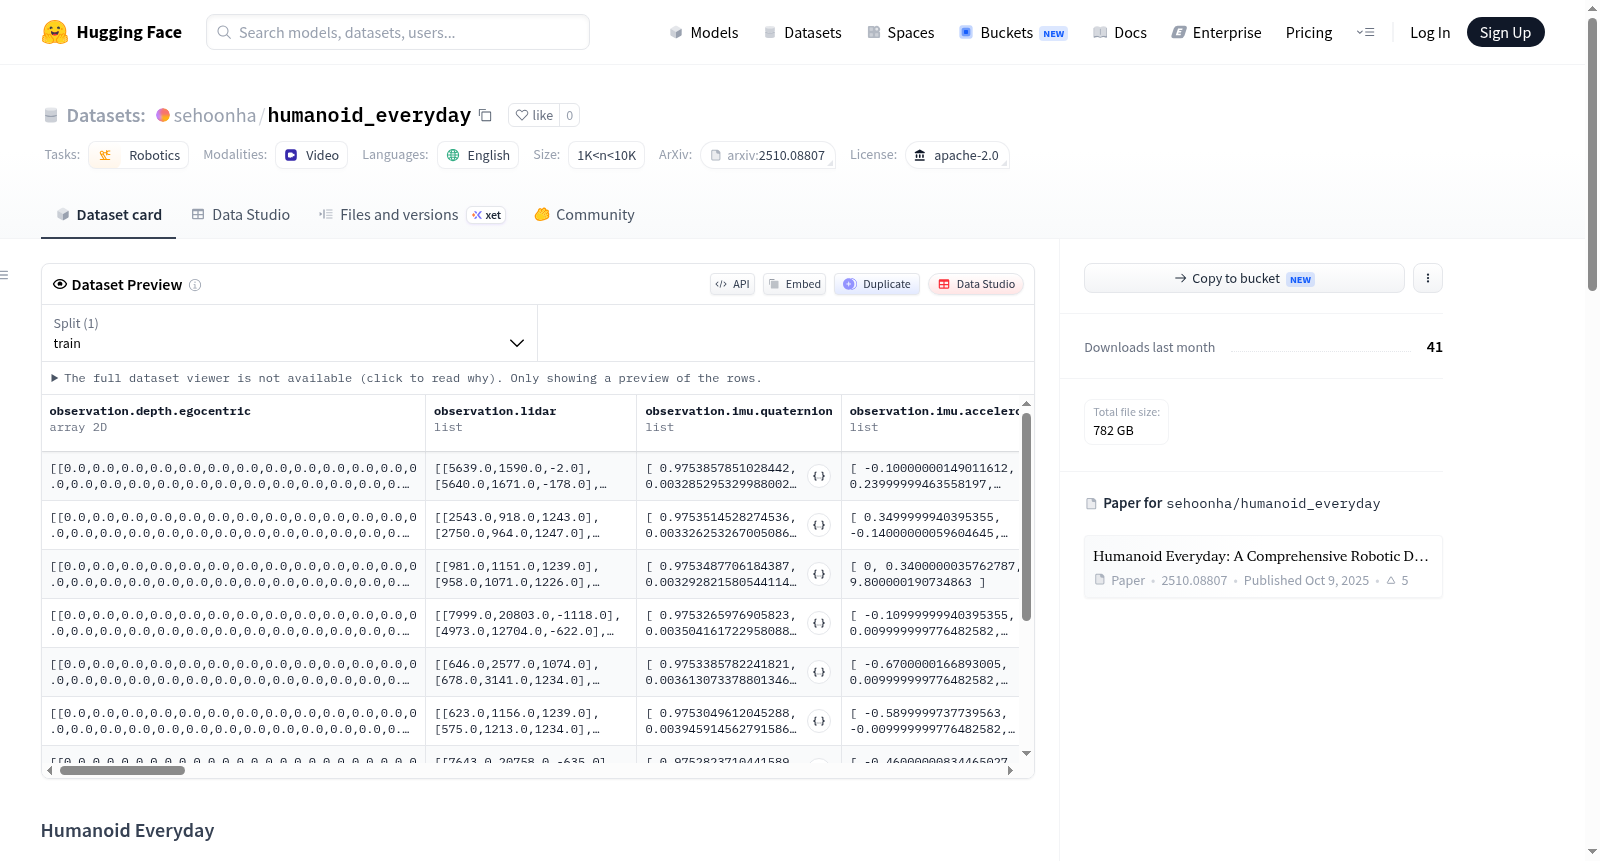Viewport: 1600px width, 861px height.
Task: Open the additional navigation menu icon
Action: pos(1365,32)
